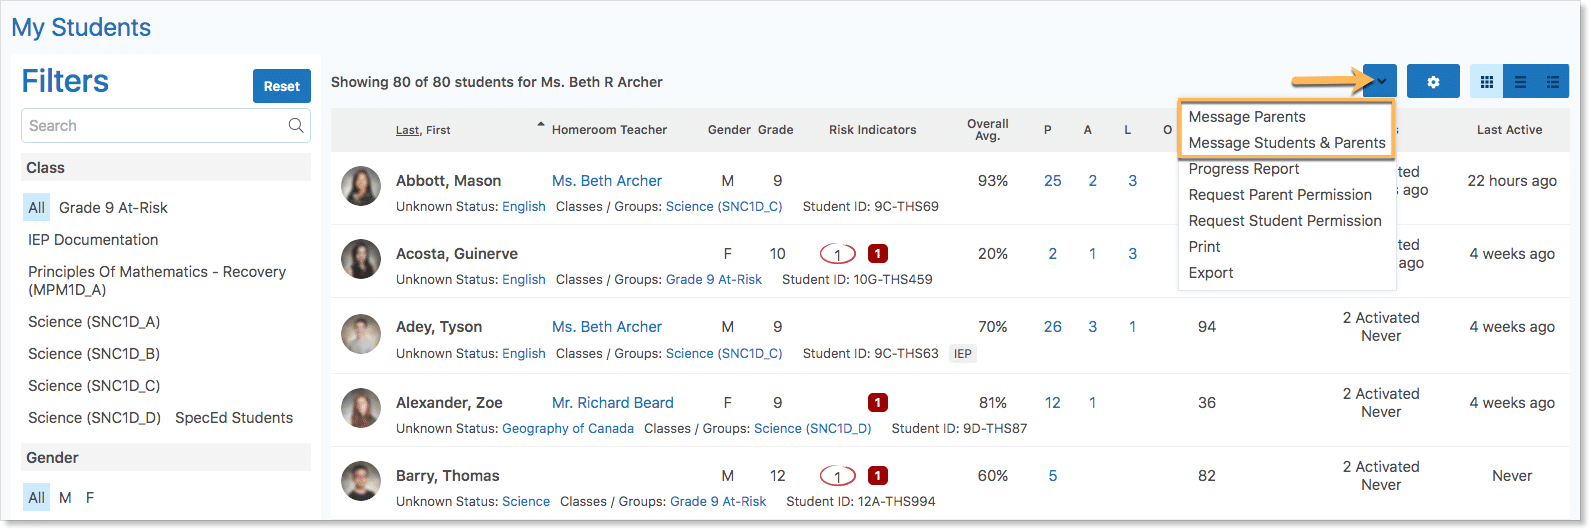Open Mr. Richard Beard teacher link
This screenshot has height=531, width=1591.
(612, 403)
